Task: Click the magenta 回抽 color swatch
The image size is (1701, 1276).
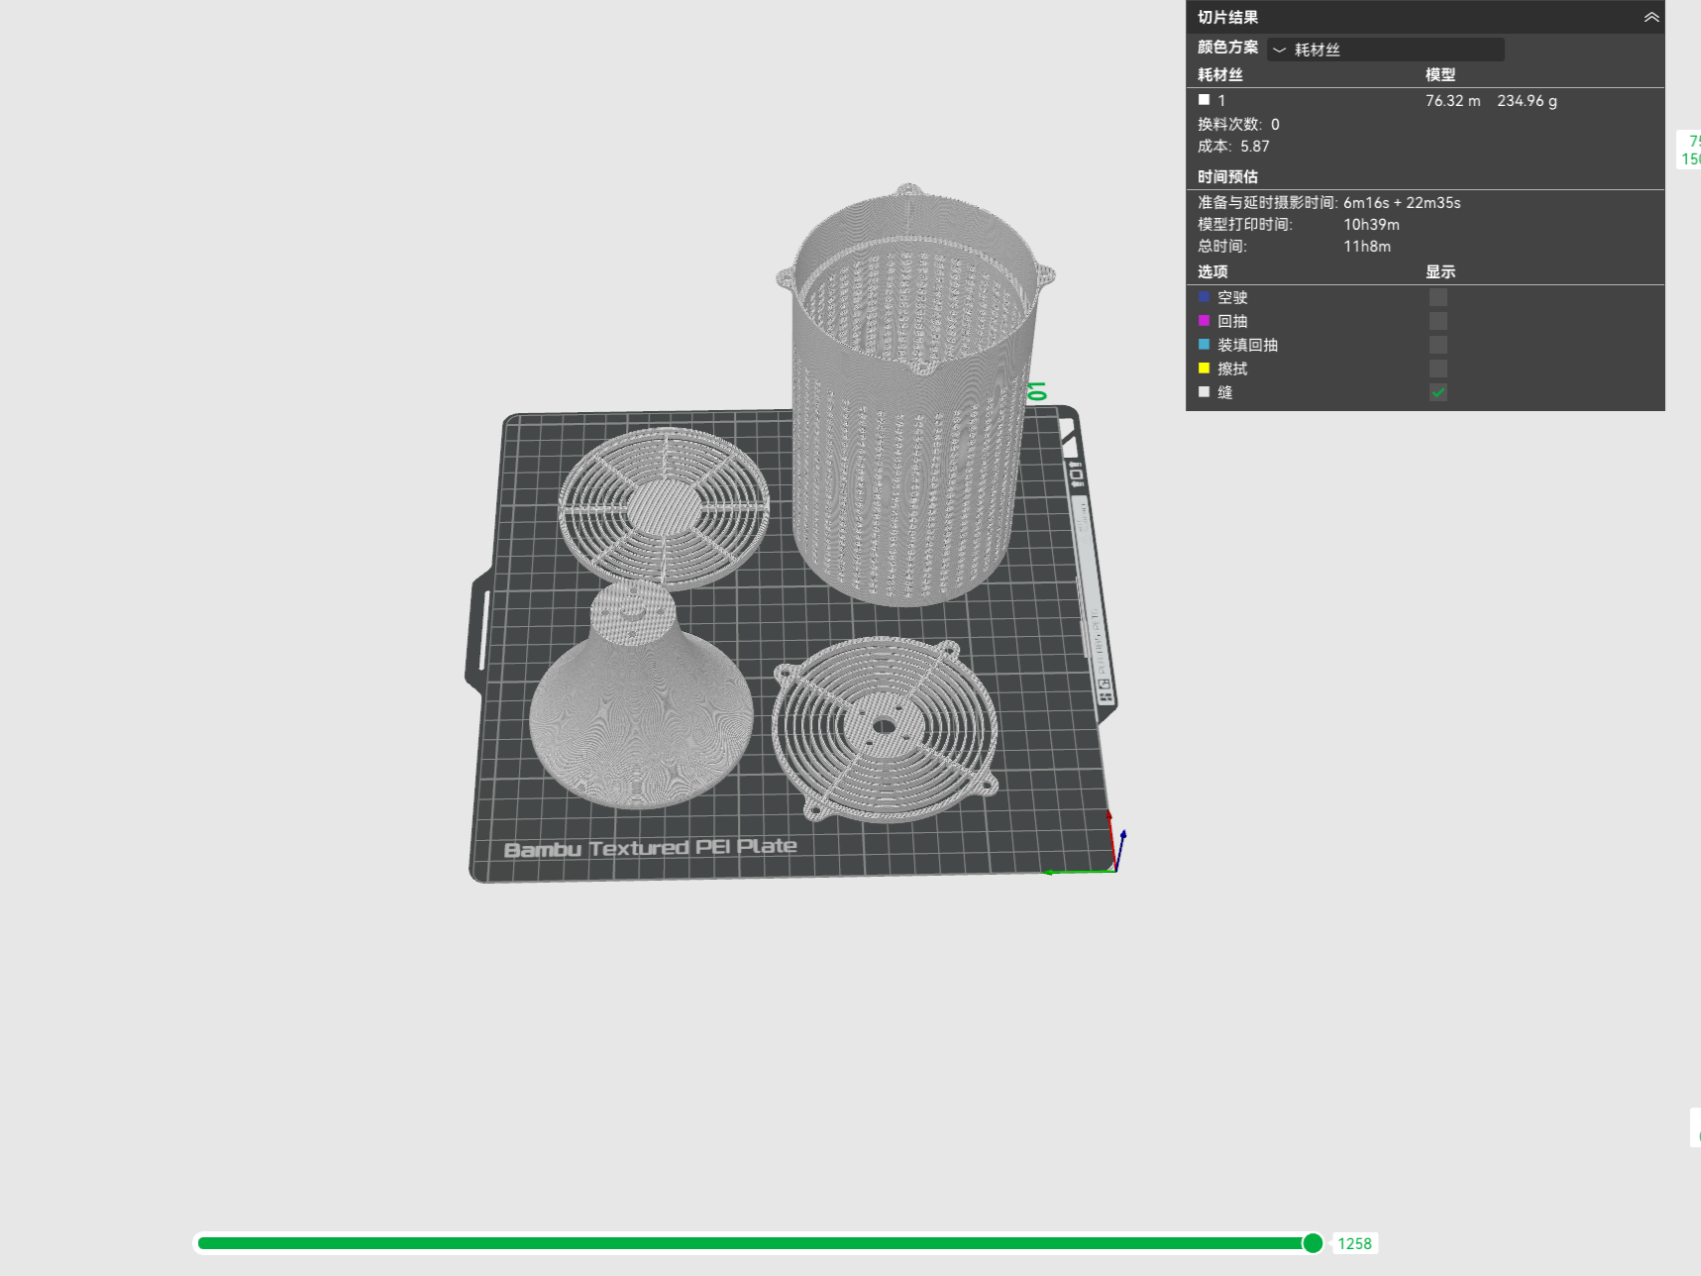Action: pyautogui.click(x=1204, y=321)
